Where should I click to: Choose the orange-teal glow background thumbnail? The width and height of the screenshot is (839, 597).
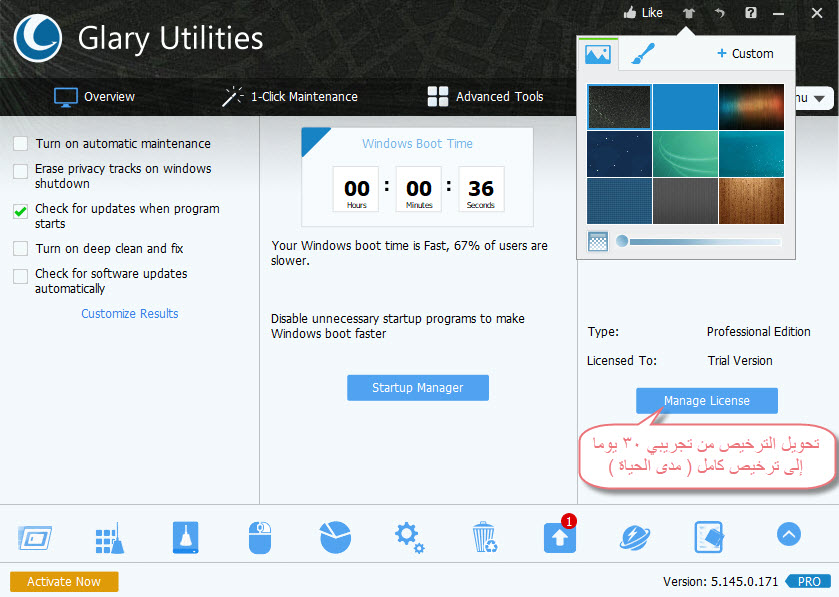(x=751, y=106)
